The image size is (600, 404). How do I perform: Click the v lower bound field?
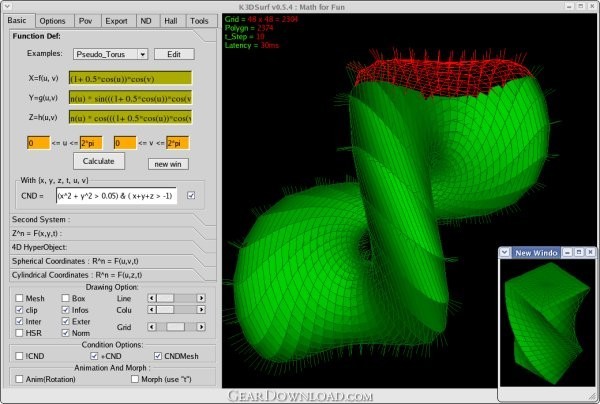point(125,143)
